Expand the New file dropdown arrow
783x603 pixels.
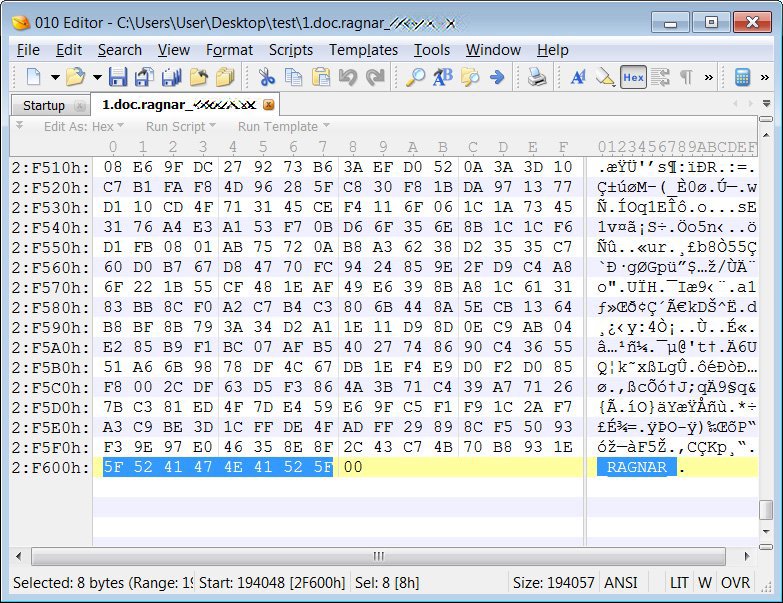coord(54,77)
